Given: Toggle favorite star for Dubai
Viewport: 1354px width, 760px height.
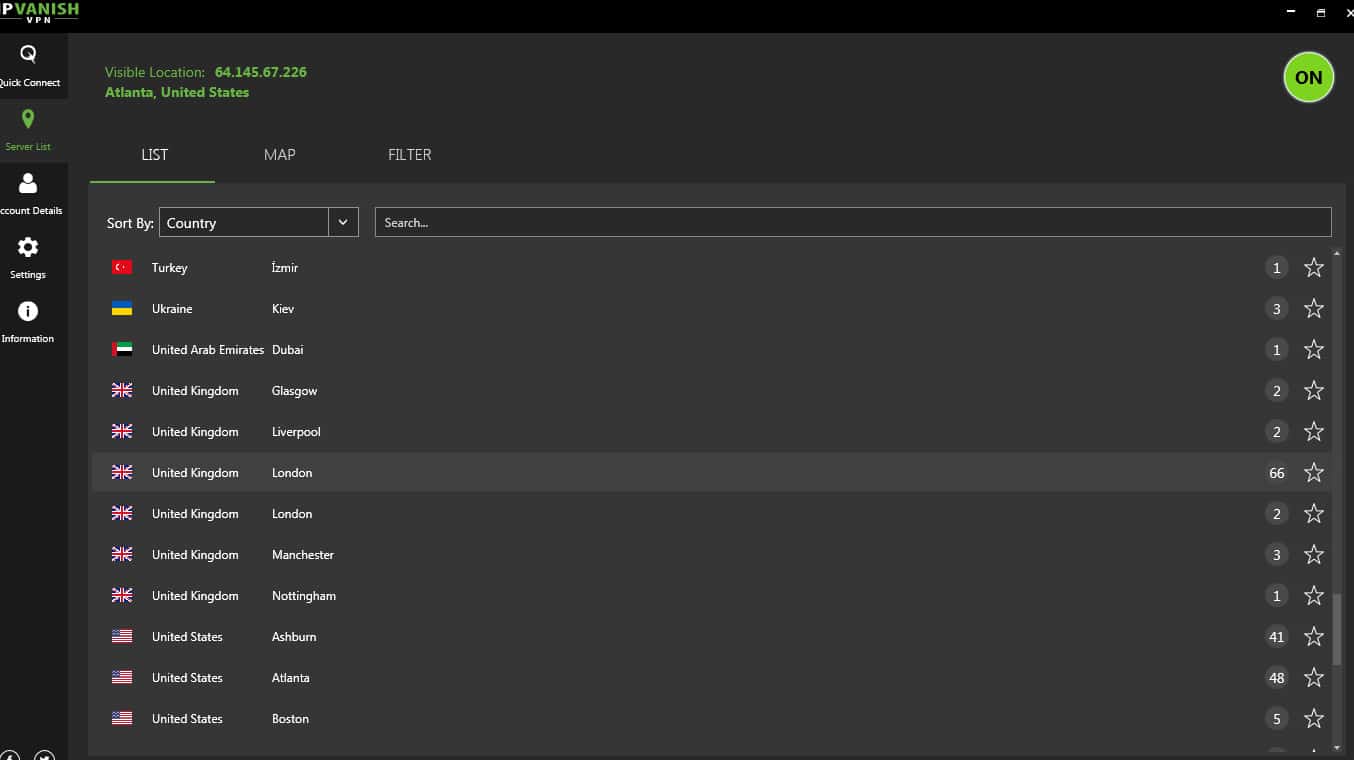Looking at the screenshot, I should point(1314,349).
